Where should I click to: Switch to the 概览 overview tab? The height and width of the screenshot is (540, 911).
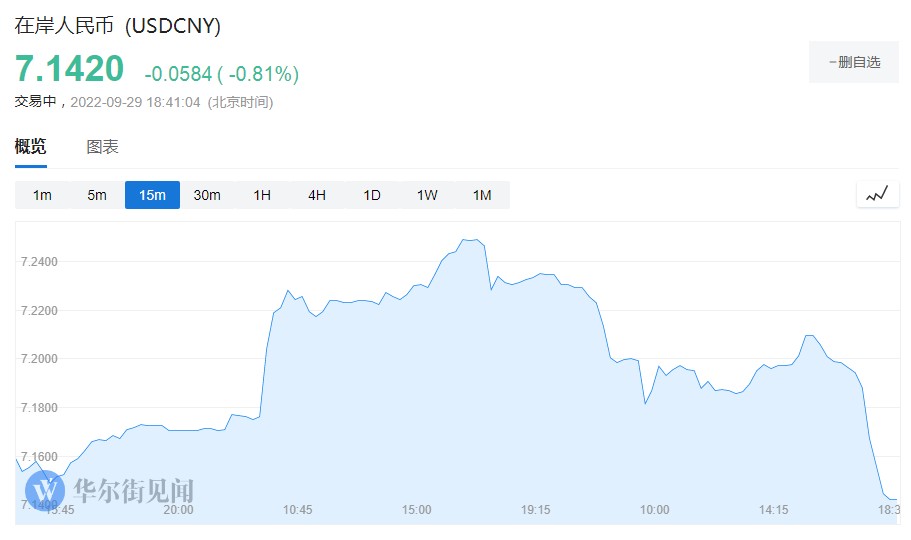(x=30, y=147)
